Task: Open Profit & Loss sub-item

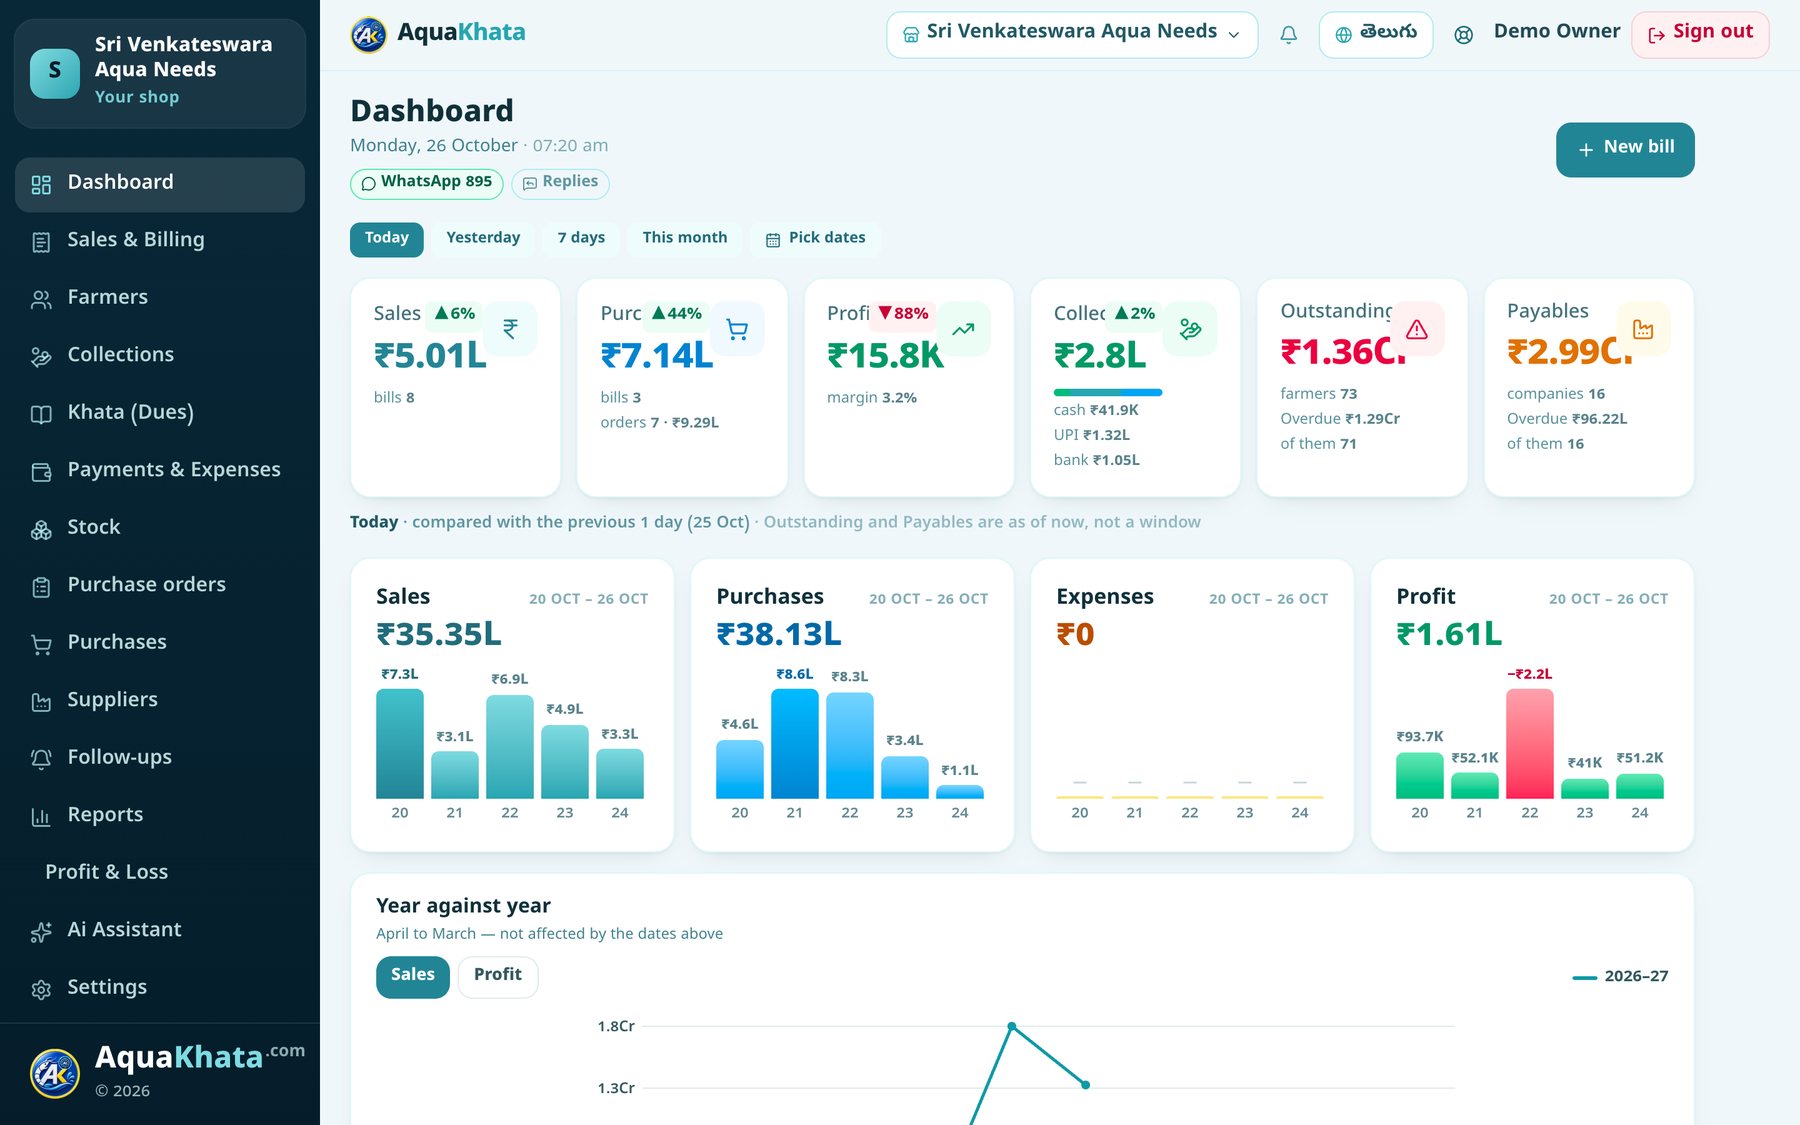Action: pyautogui.click(x=160, y=872)
